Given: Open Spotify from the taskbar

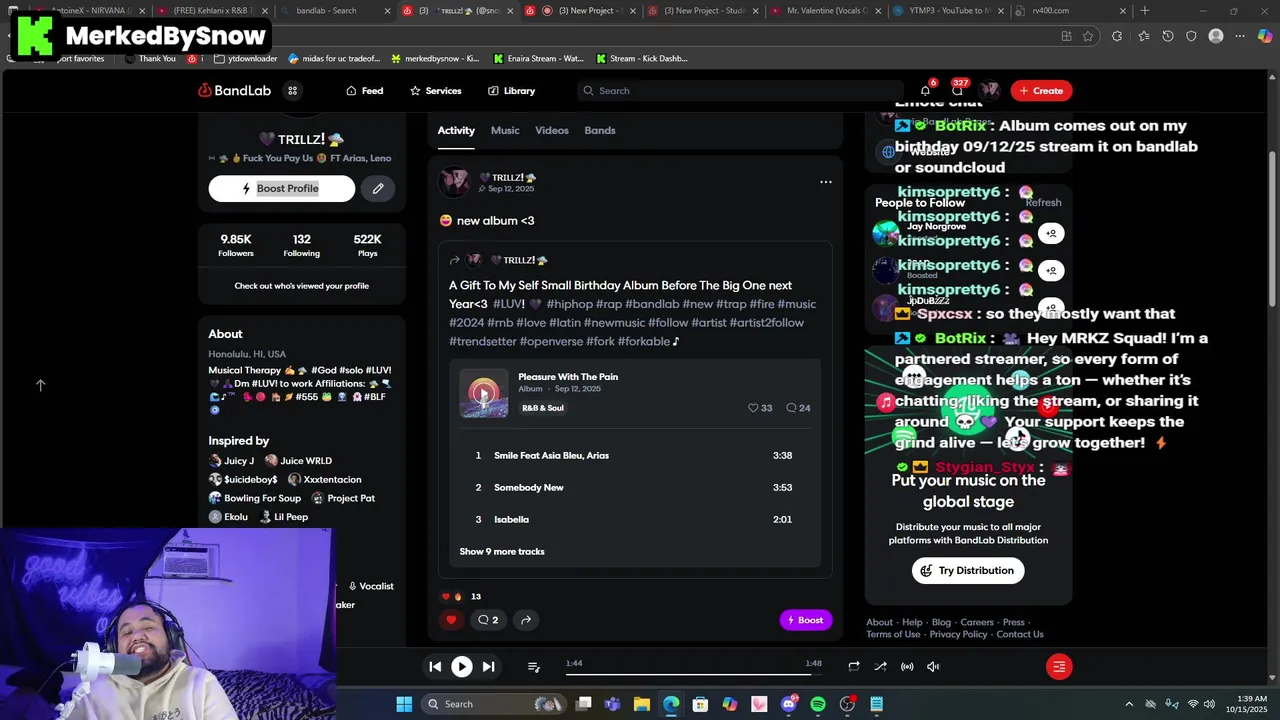Looking at the screenshot, I should click(818, 704).
